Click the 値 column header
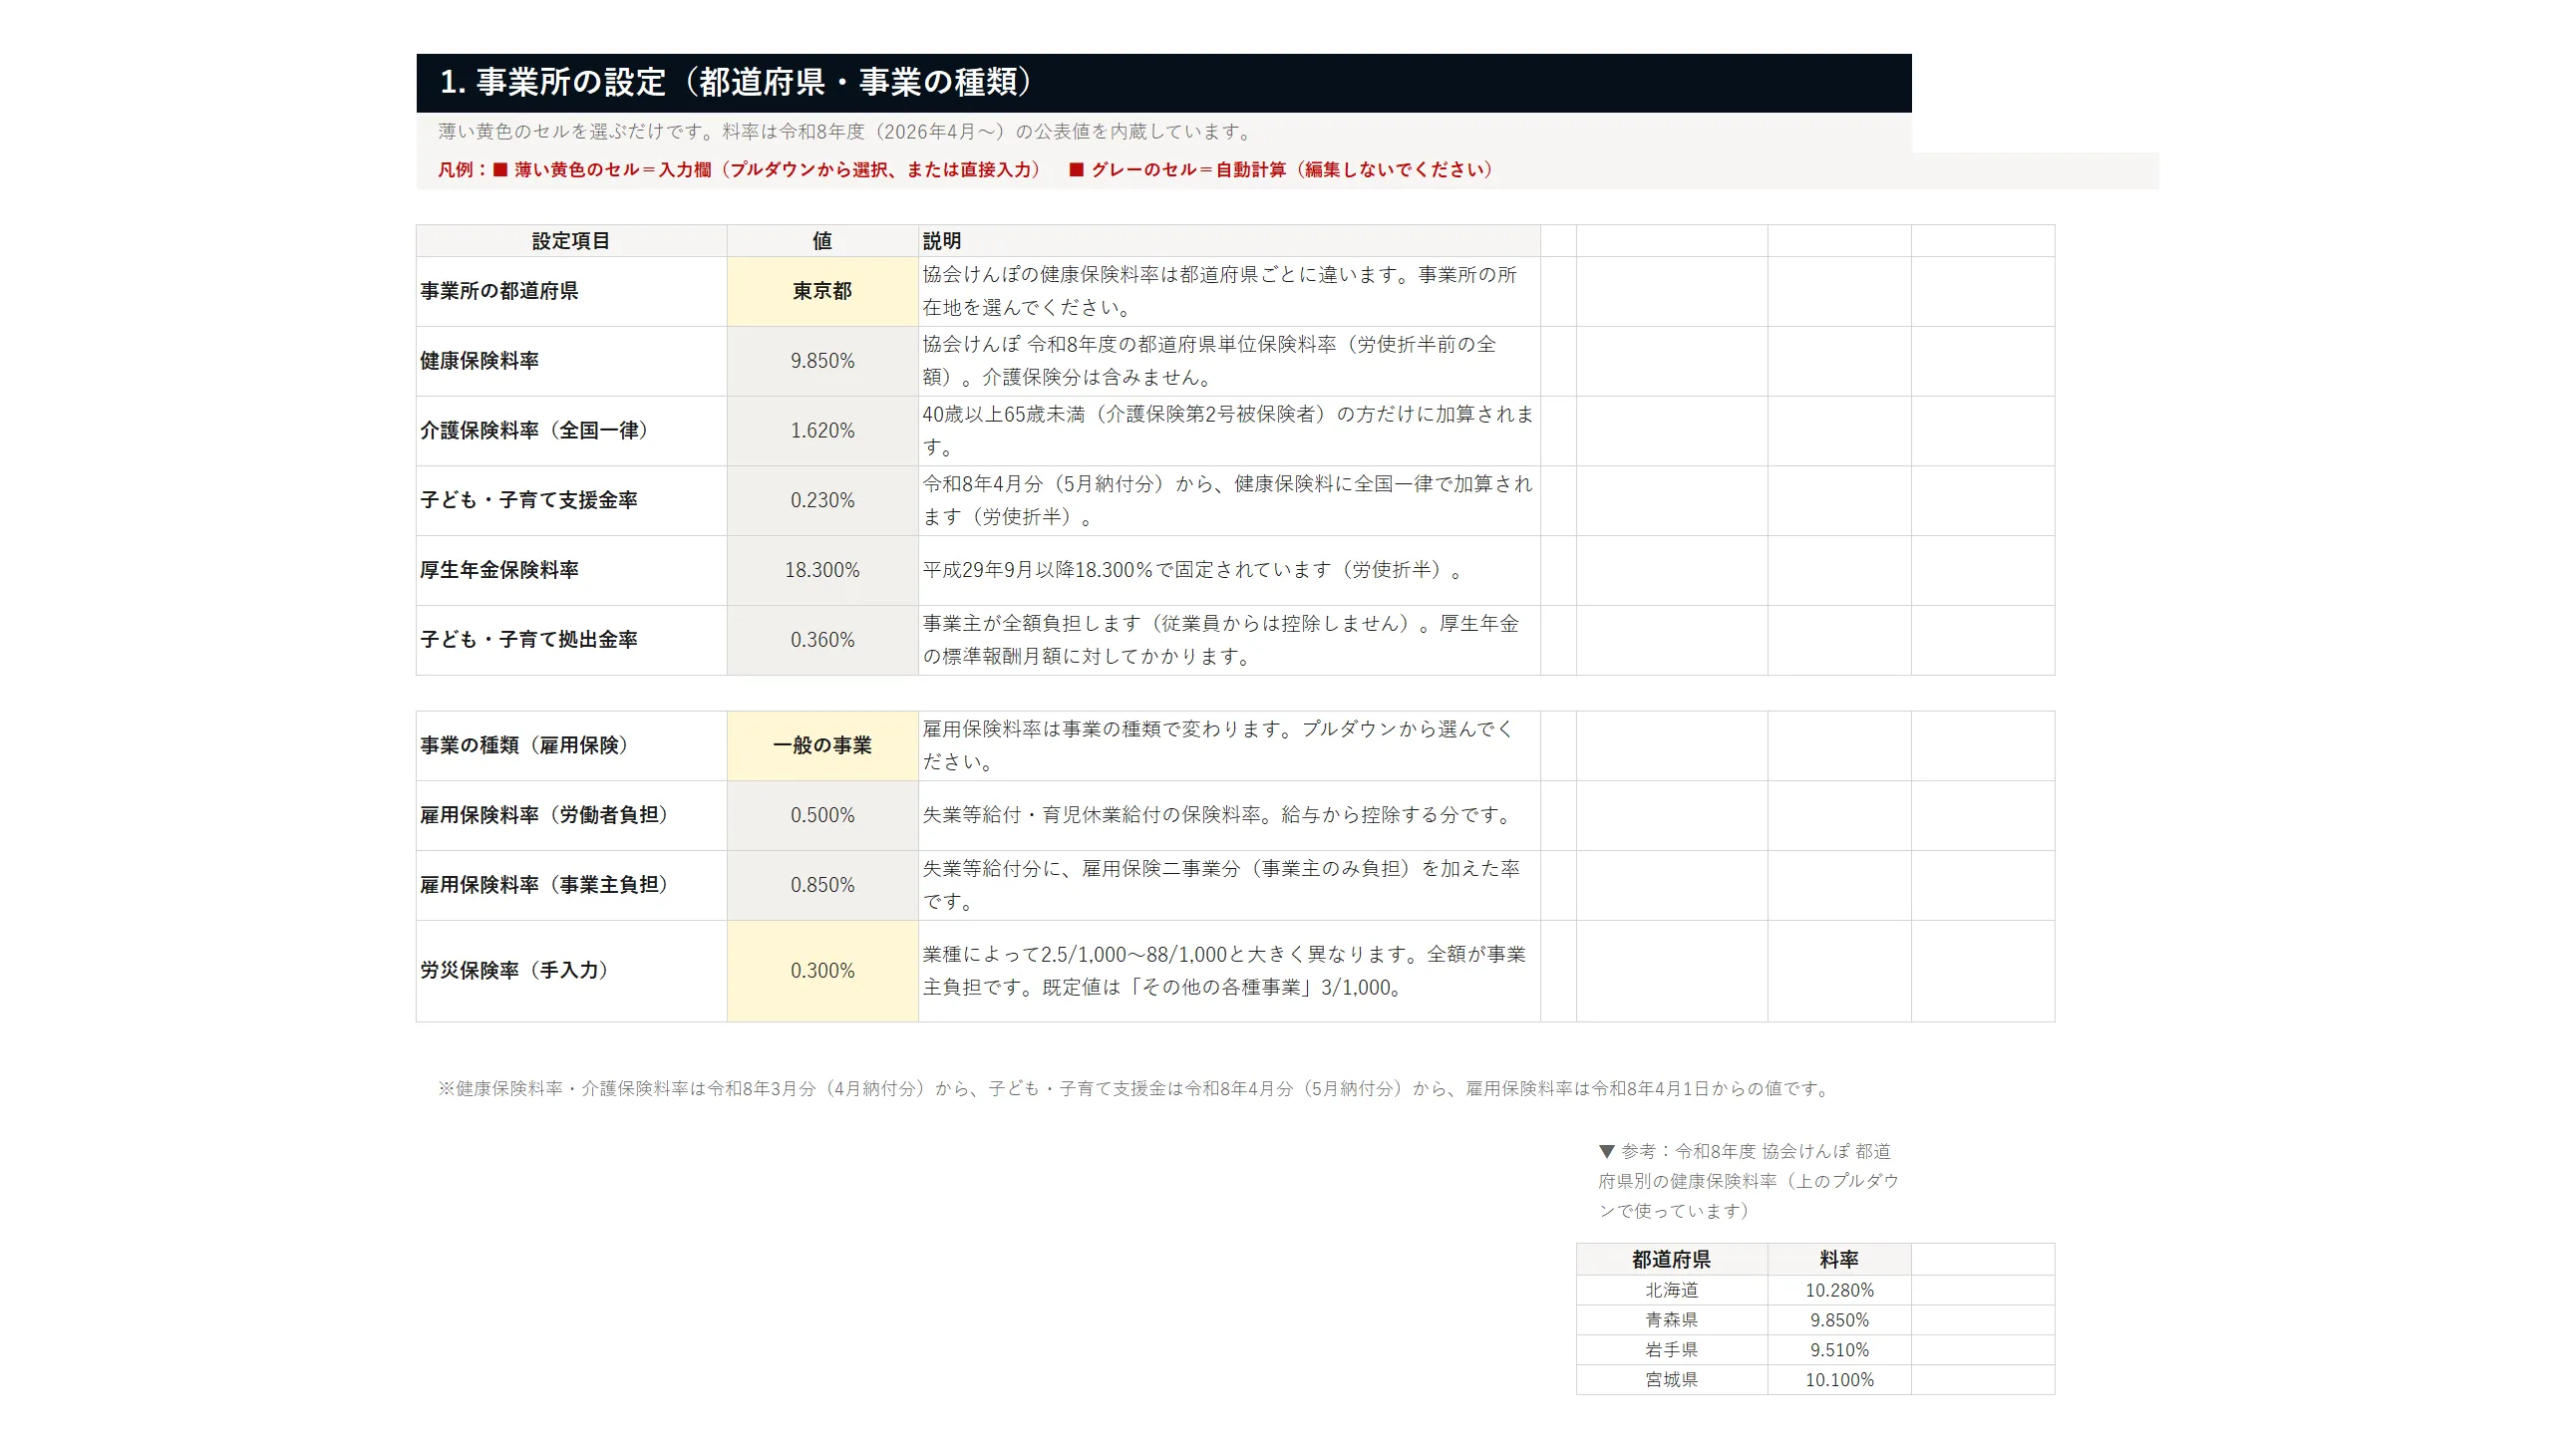Image resolution: width=2576 pixels, height=1449 pixels. [822, 241]
